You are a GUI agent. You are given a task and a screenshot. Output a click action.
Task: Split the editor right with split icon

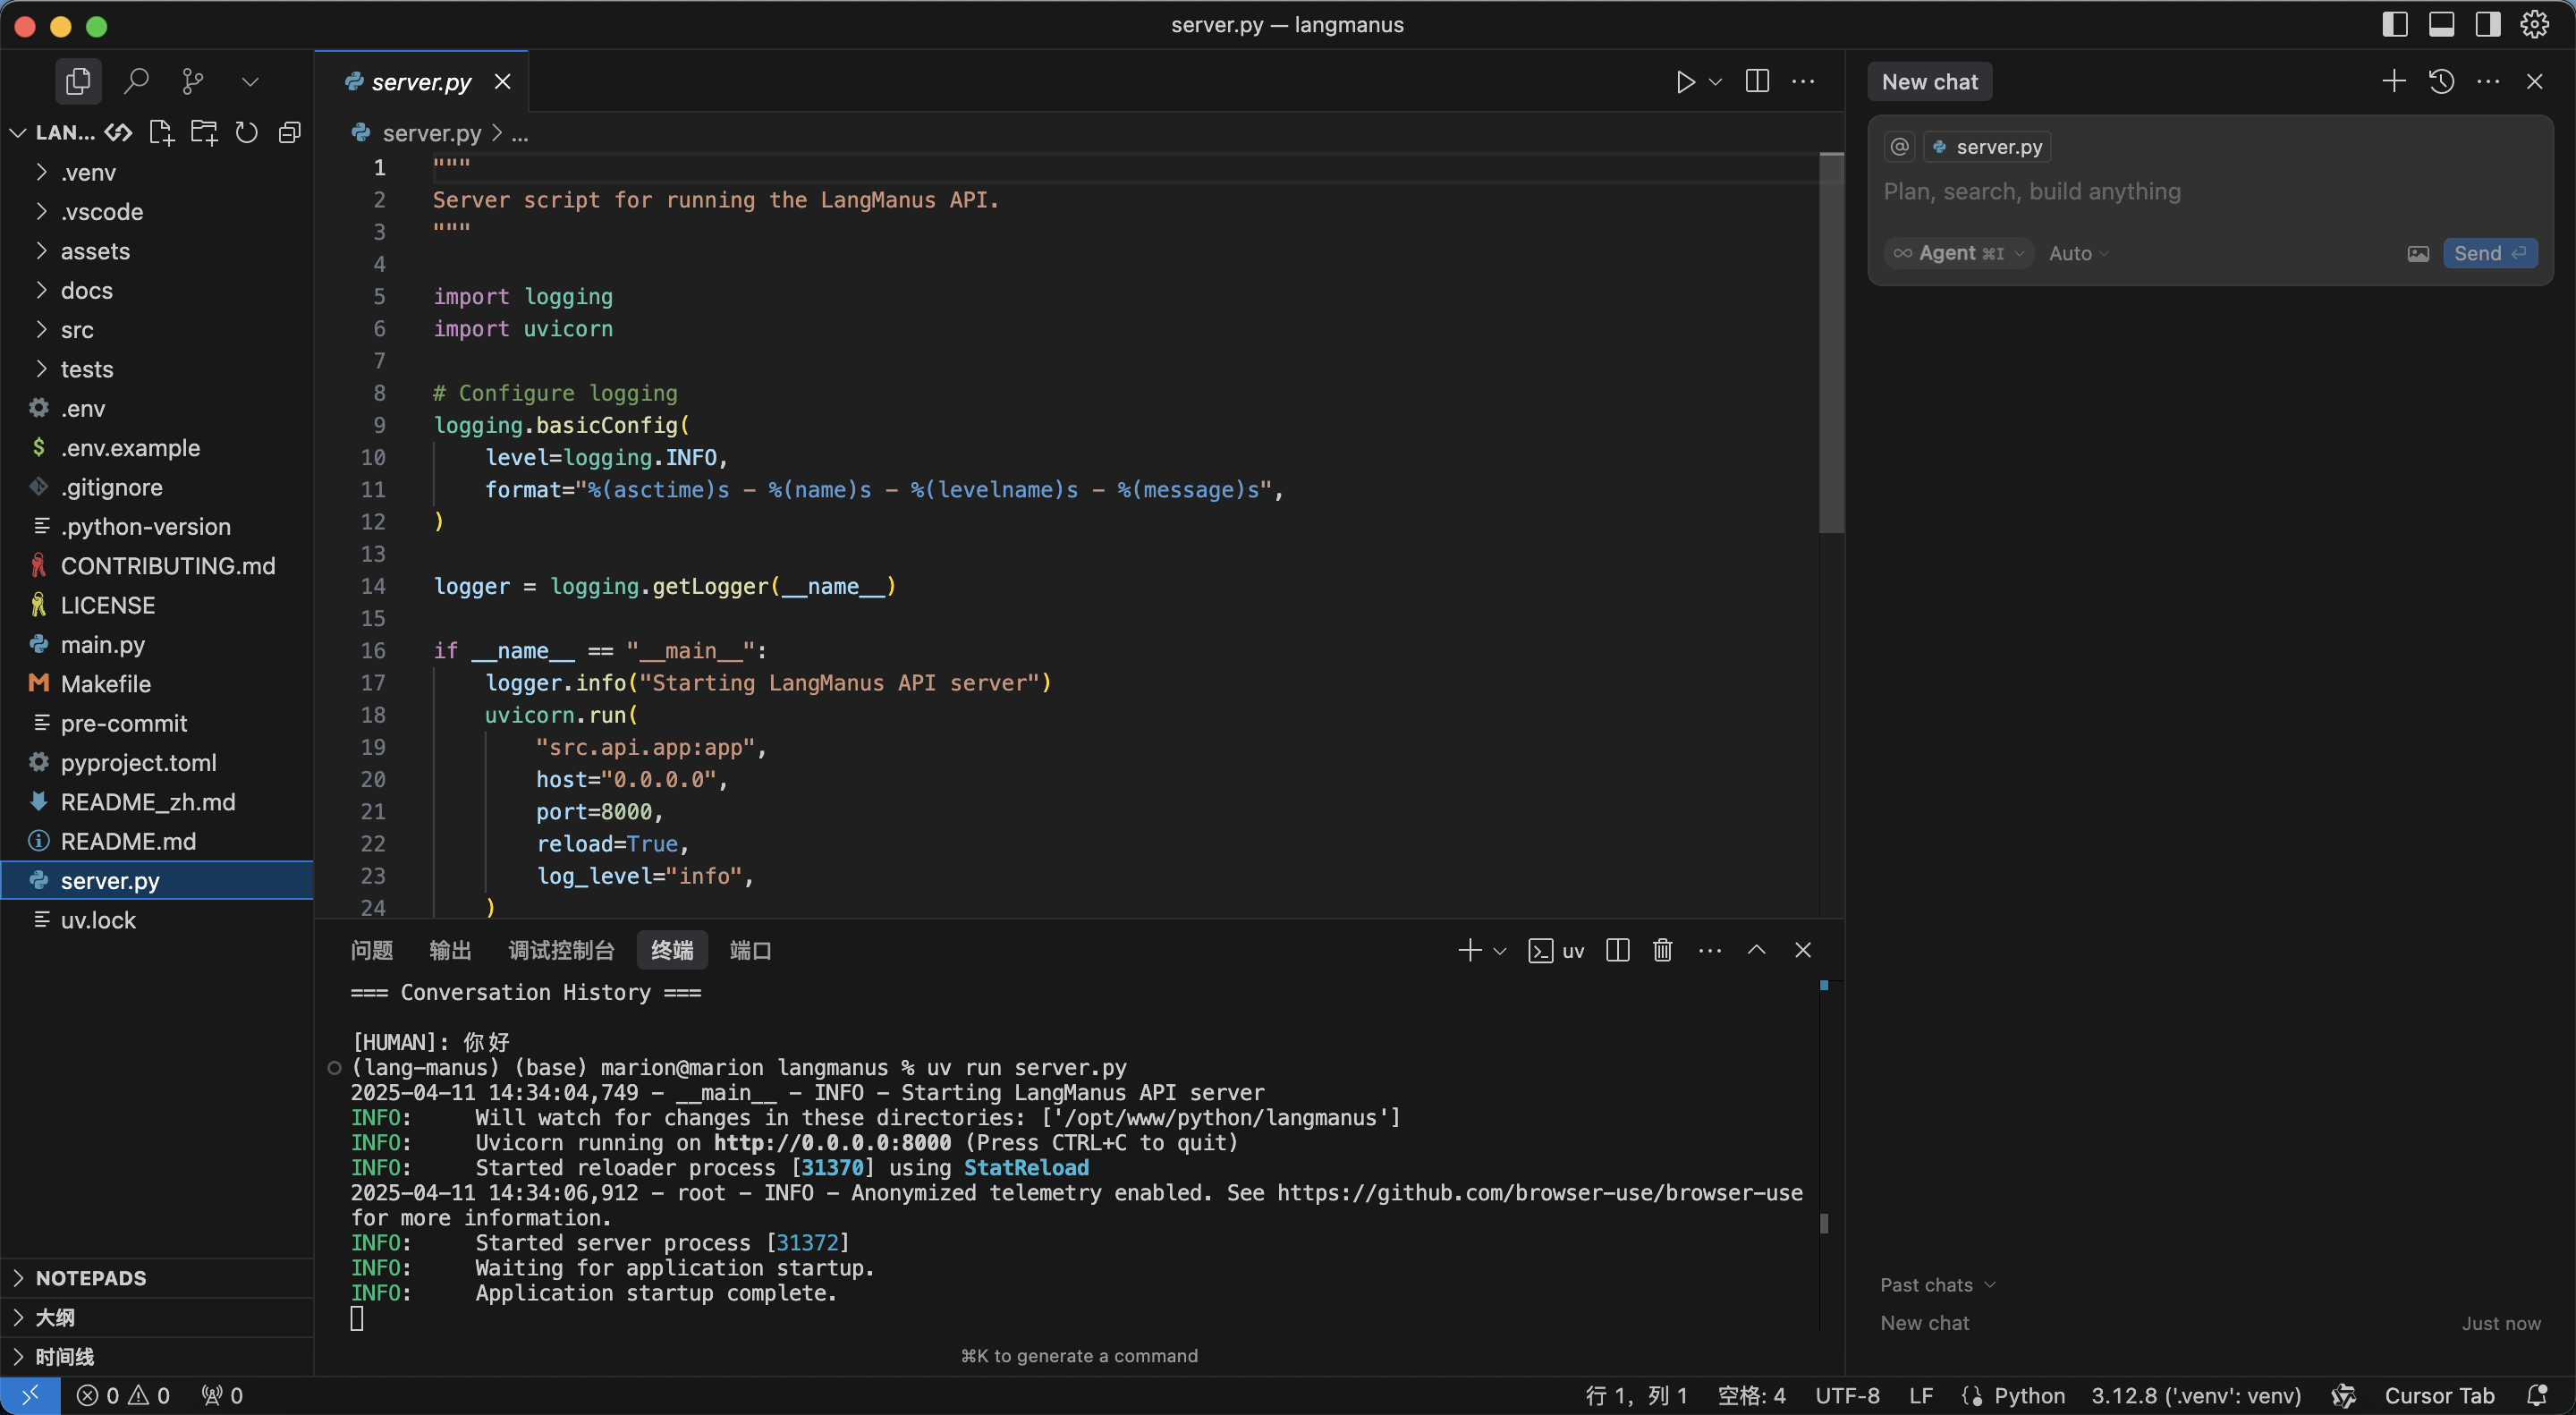tap(1757, 81)
